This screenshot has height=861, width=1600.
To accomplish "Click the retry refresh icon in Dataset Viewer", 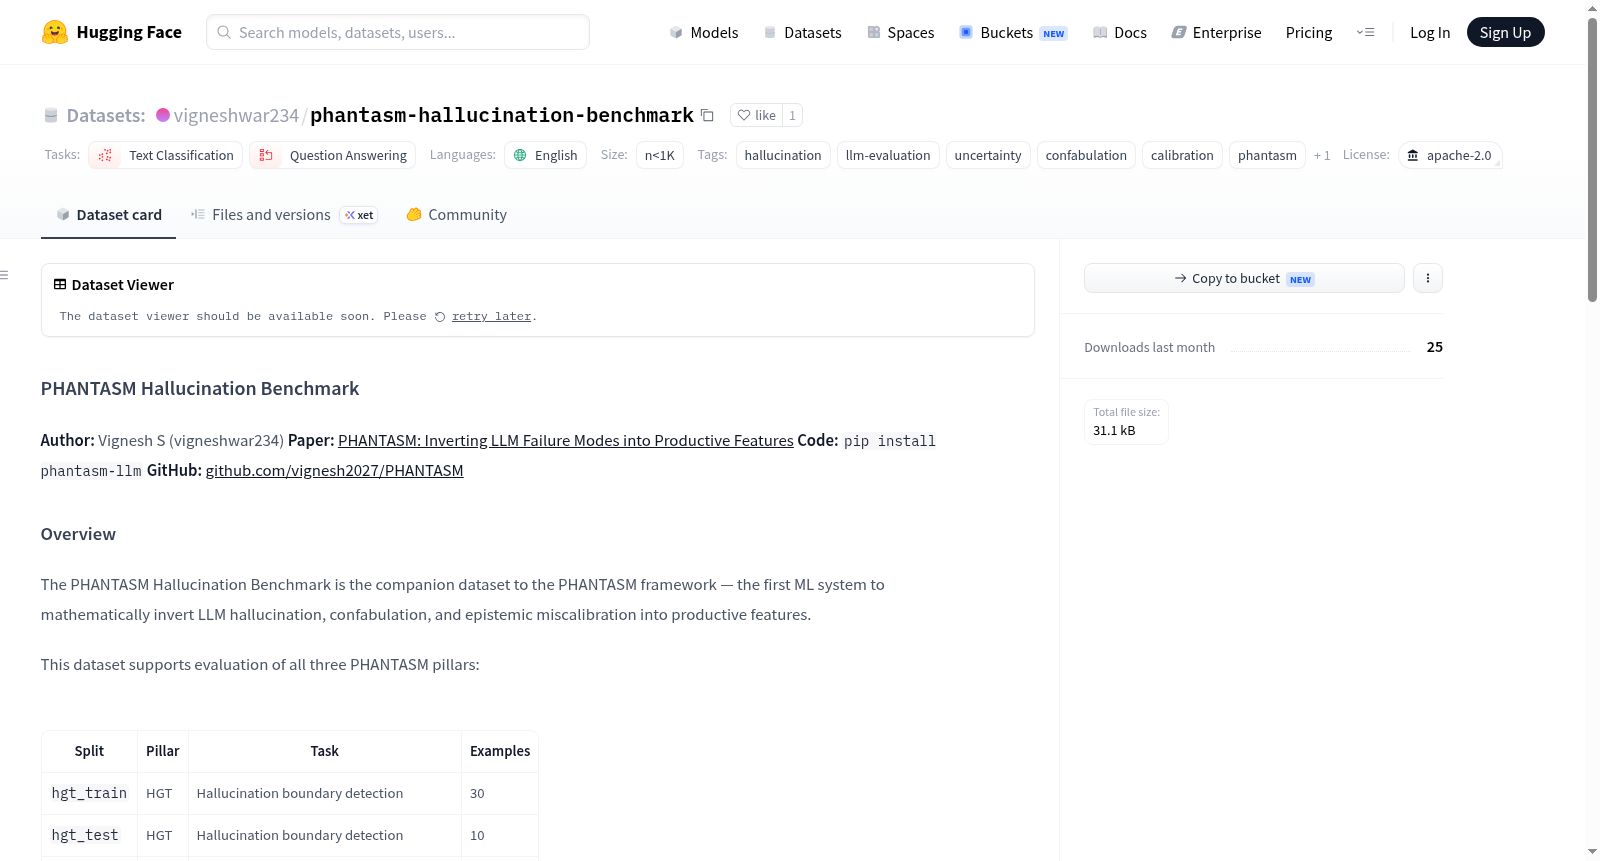I will tap(440, 317).
